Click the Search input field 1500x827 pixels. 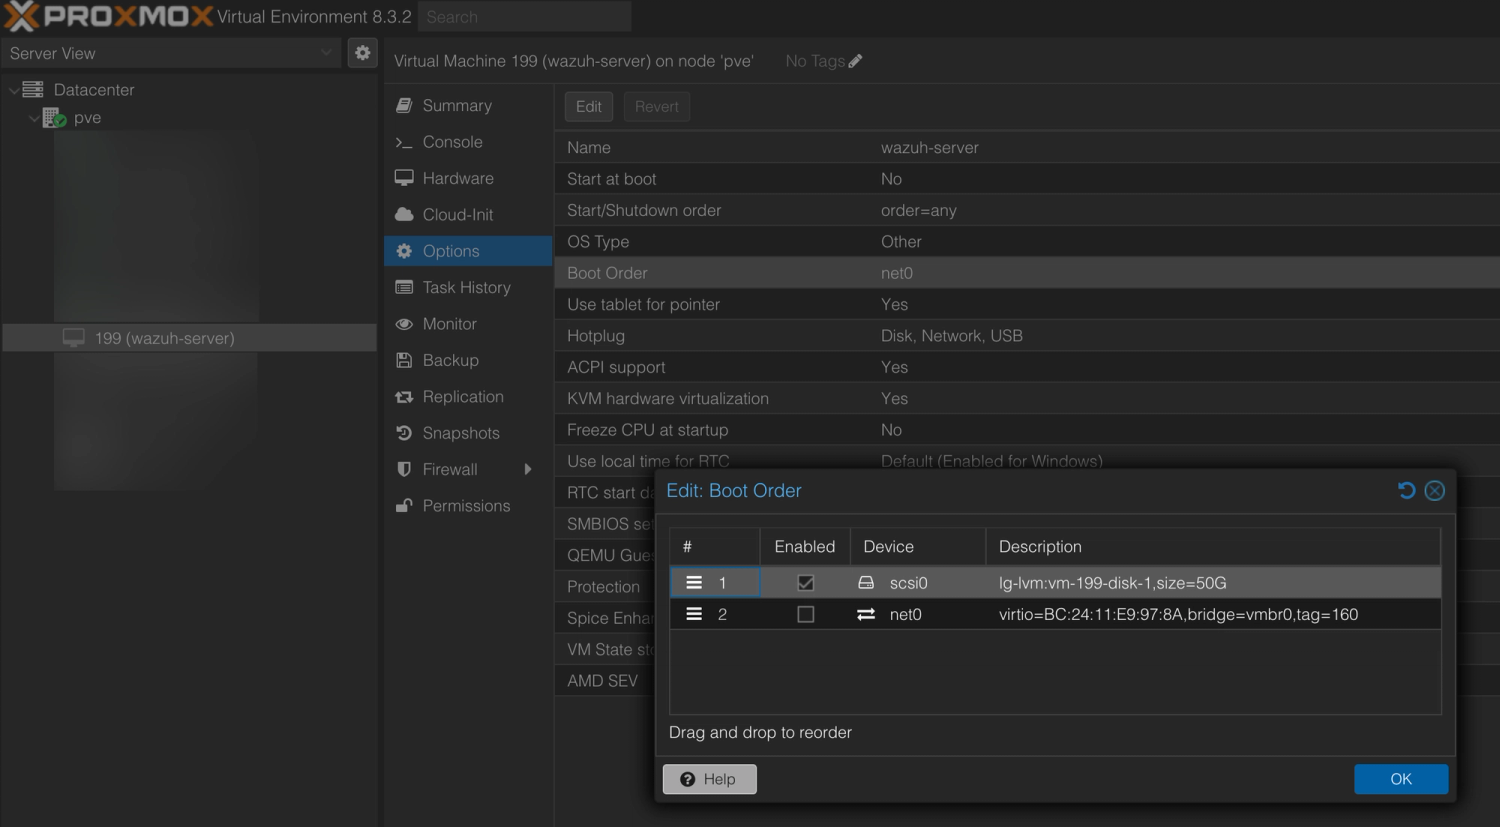coord(524,17)
